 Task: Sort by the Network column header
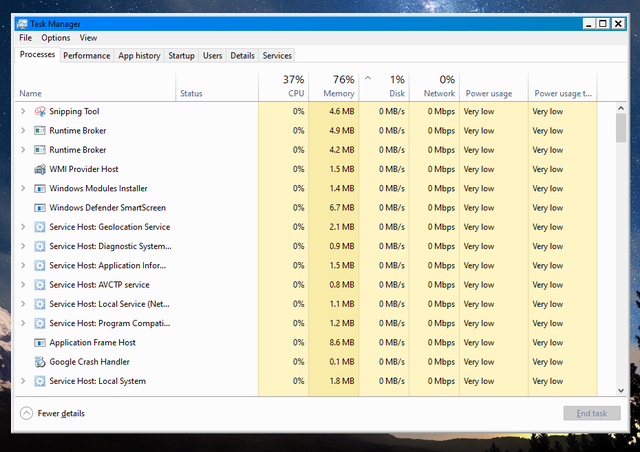(x=435, y=87)
